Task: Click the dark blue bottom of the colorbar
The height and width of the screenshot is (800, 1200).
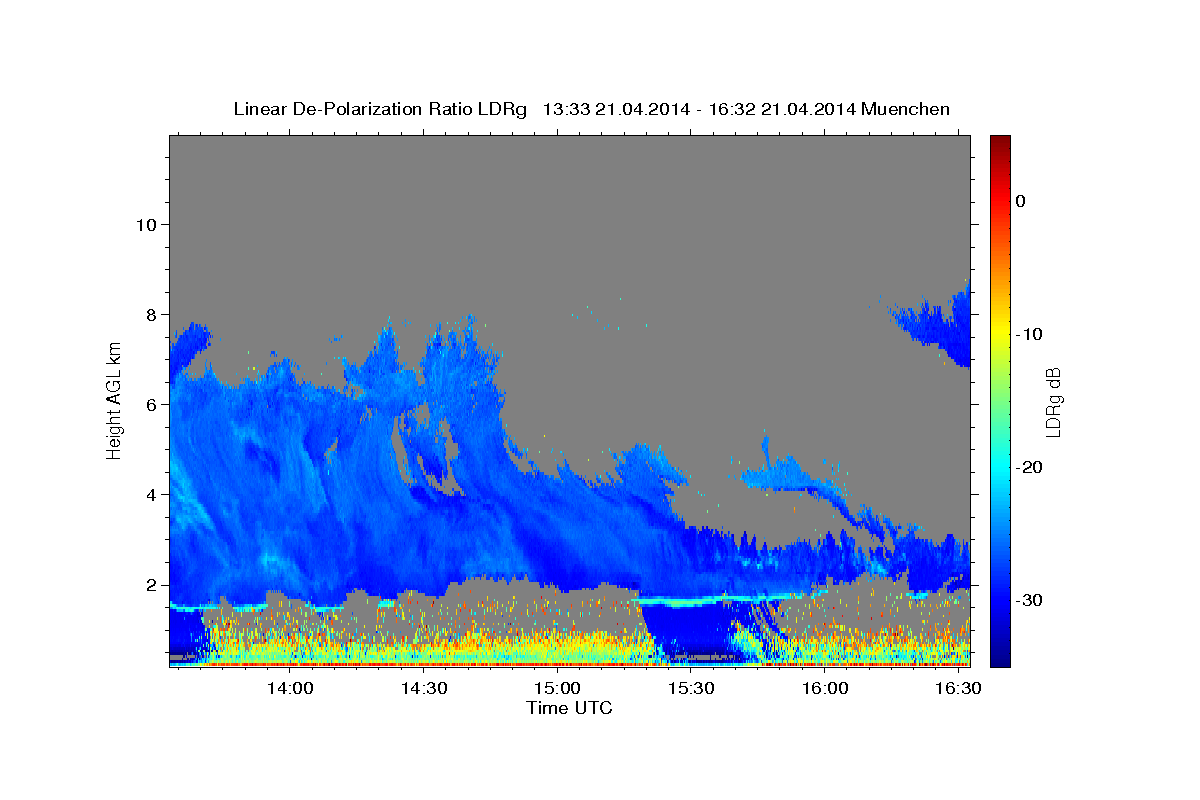Action: [x=1000, y=658]
